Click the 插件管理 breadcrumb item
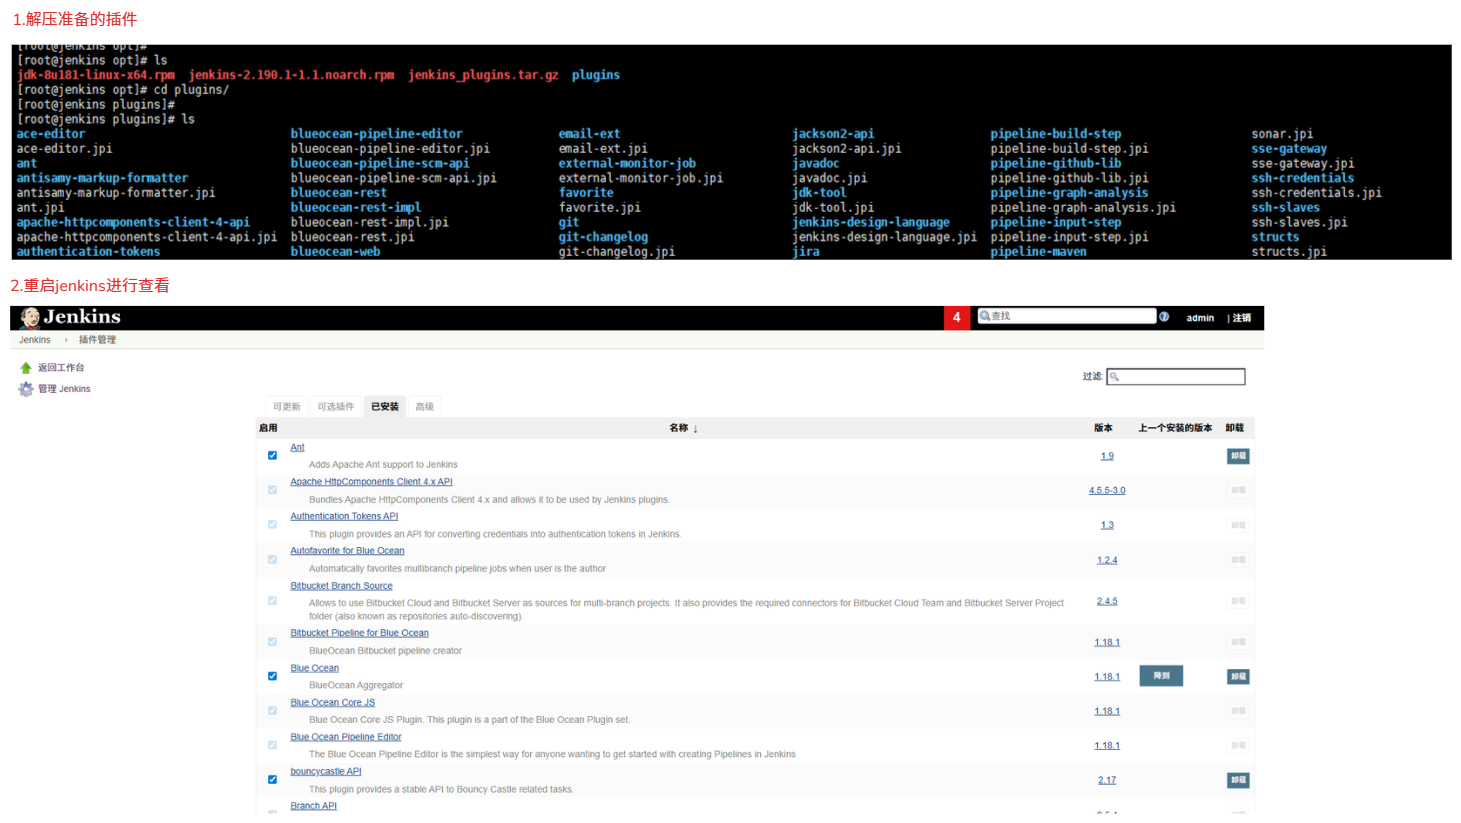This screenshot has width=1461, height=823. [x=97, y=340]
